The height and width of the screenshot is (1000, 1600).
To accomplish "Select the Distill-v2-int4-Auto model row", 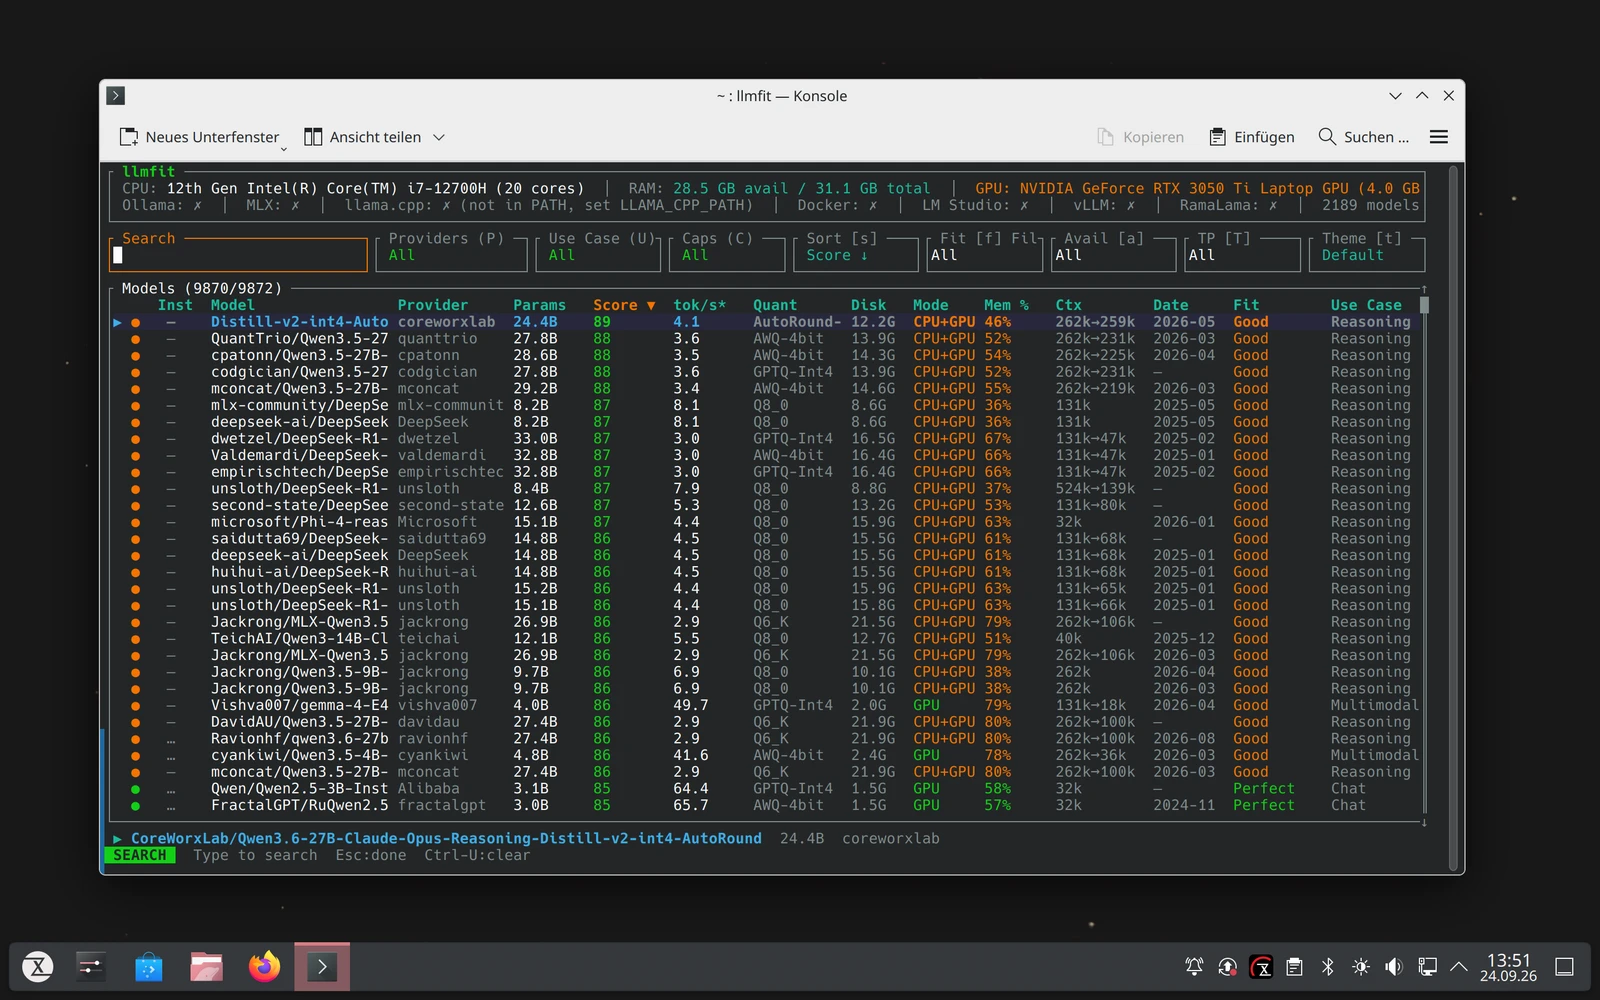I will coord(765,322).
